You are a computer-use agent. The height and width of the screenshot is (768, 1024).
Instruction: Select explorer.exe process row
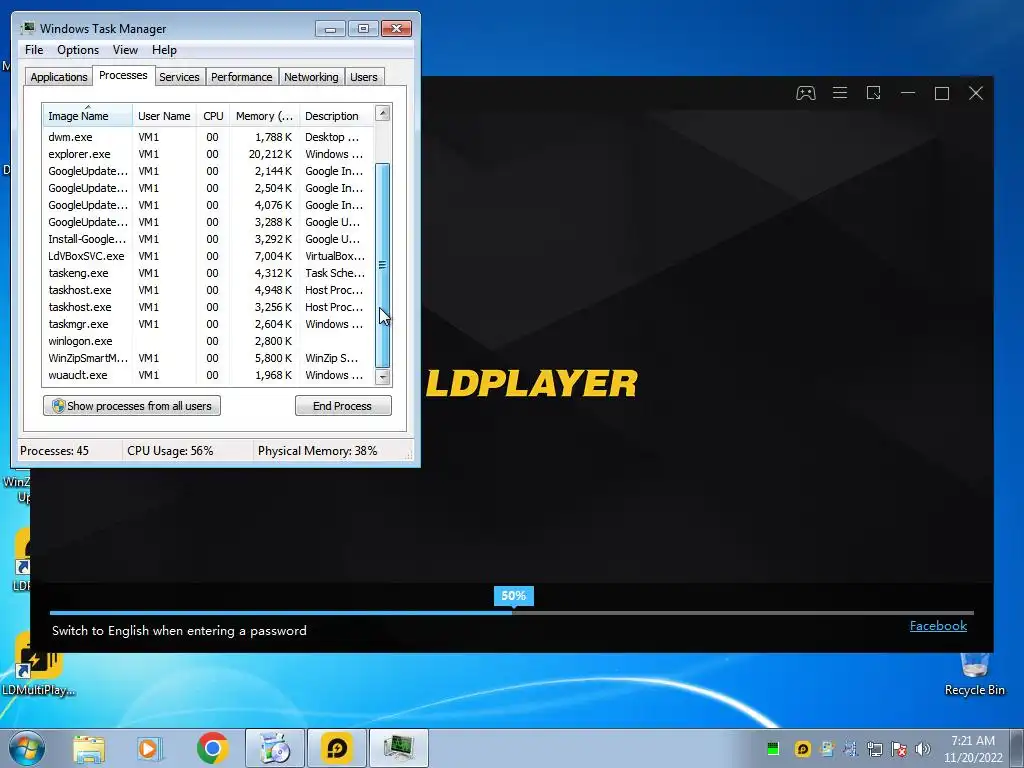click(208, 154)
